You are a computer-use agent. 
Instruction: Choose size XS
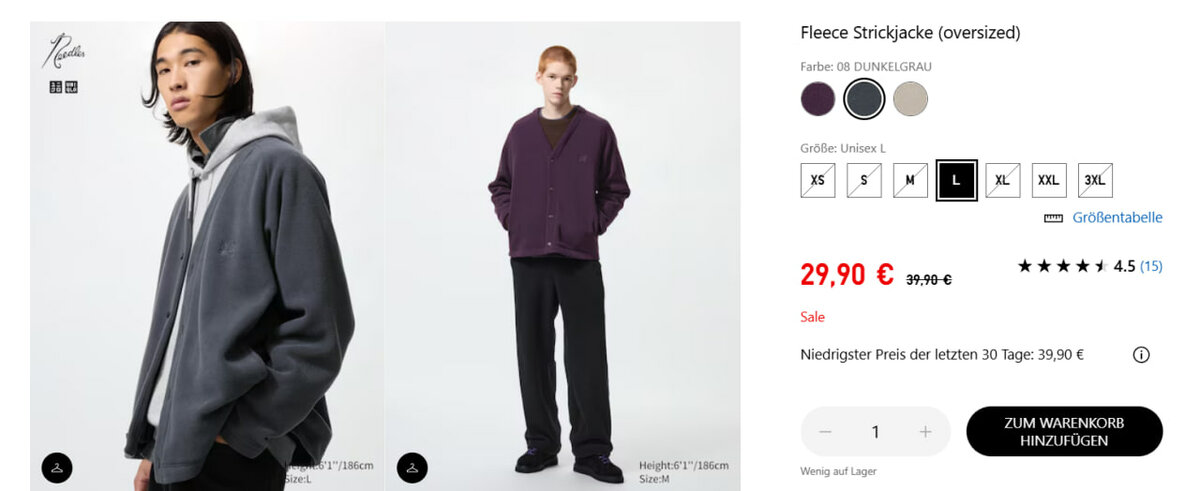click(818, 180)
